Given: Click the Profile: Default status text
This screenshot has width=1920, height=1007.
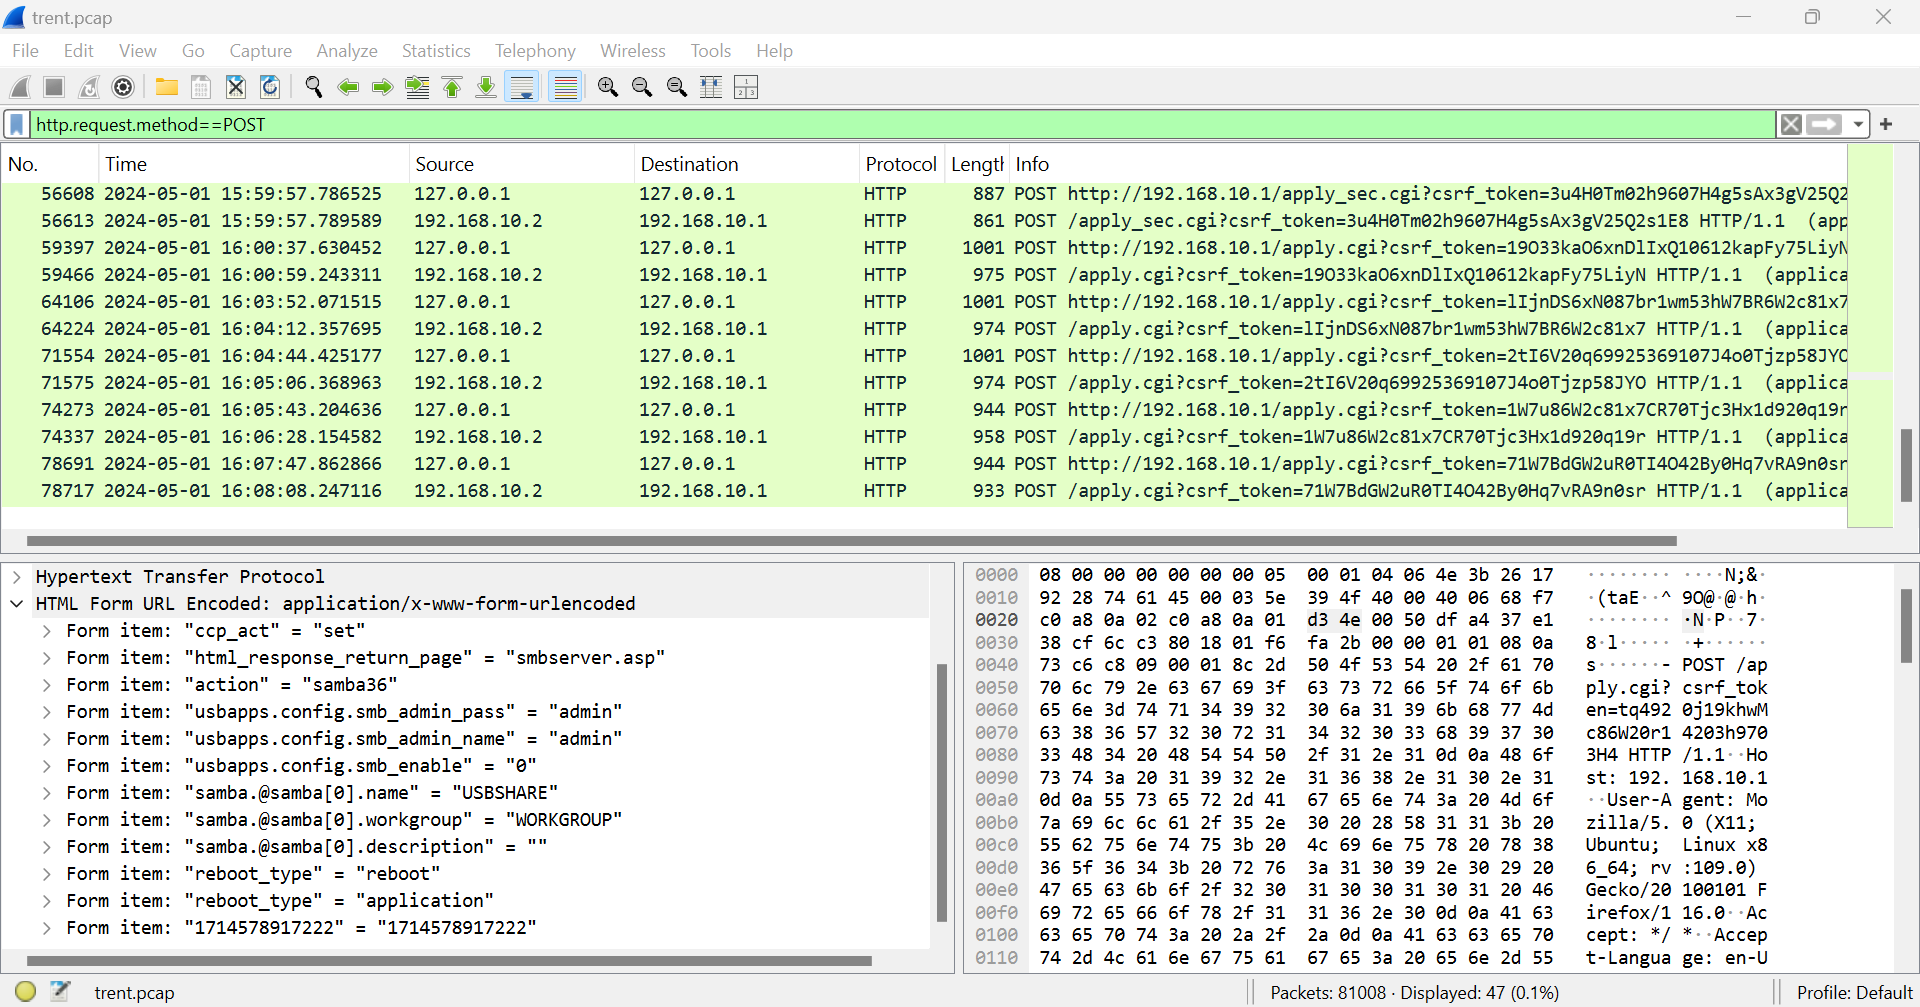Looking at the screenshot, I should click(x=1853, y=992).
